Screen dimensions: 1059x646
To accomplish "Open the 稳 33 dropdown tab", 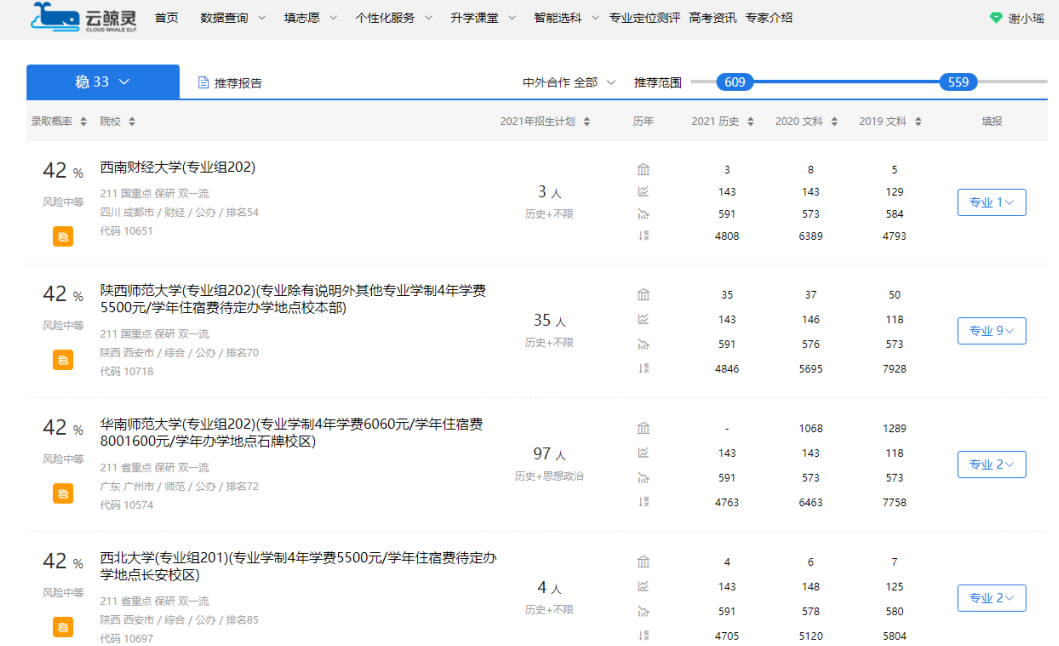I will pos(103,82).
